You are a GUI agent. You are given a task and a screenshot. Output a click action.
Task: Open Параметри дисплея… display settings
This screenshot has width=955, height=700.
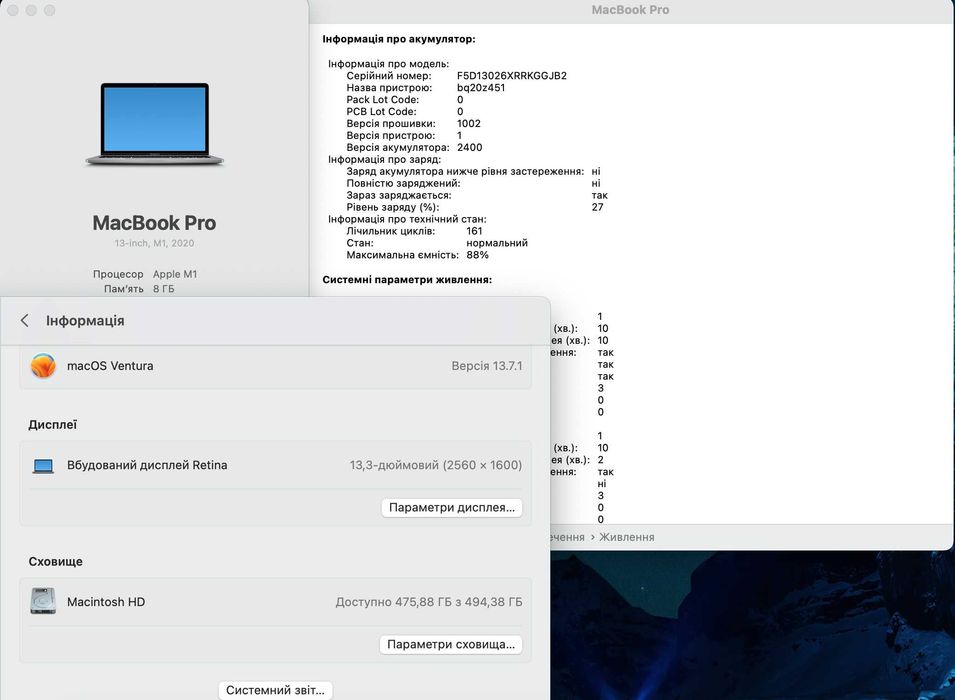point(452,507)
